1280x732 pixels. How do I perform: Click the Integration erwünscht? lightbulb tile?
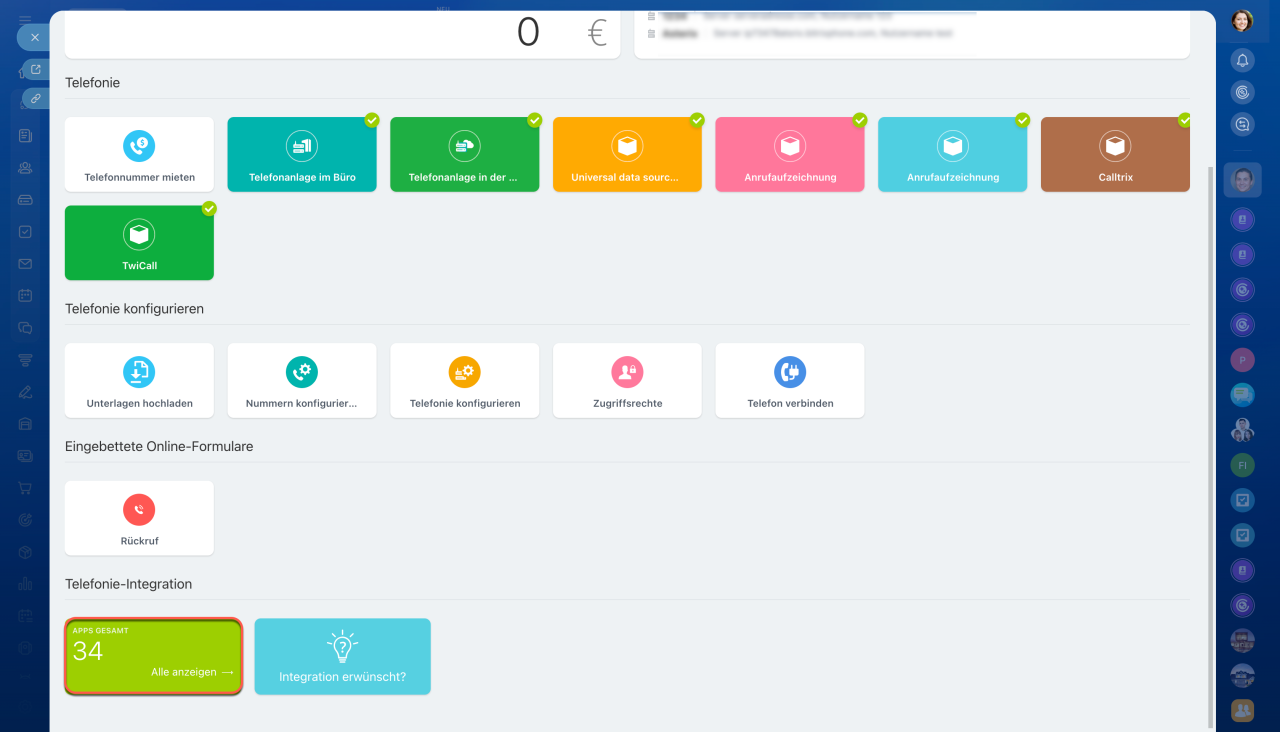click(x=343, y=656)
